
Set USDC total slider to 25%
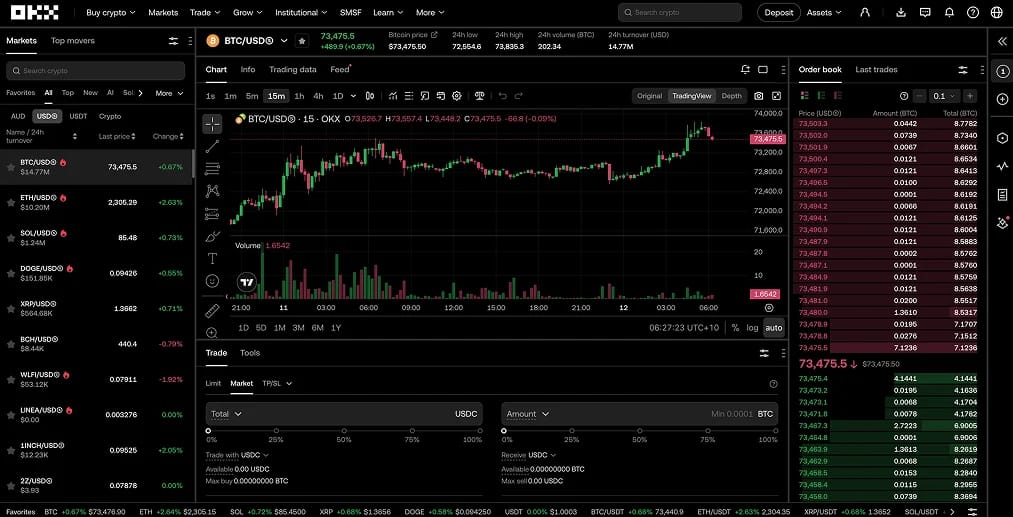(277, 430)
